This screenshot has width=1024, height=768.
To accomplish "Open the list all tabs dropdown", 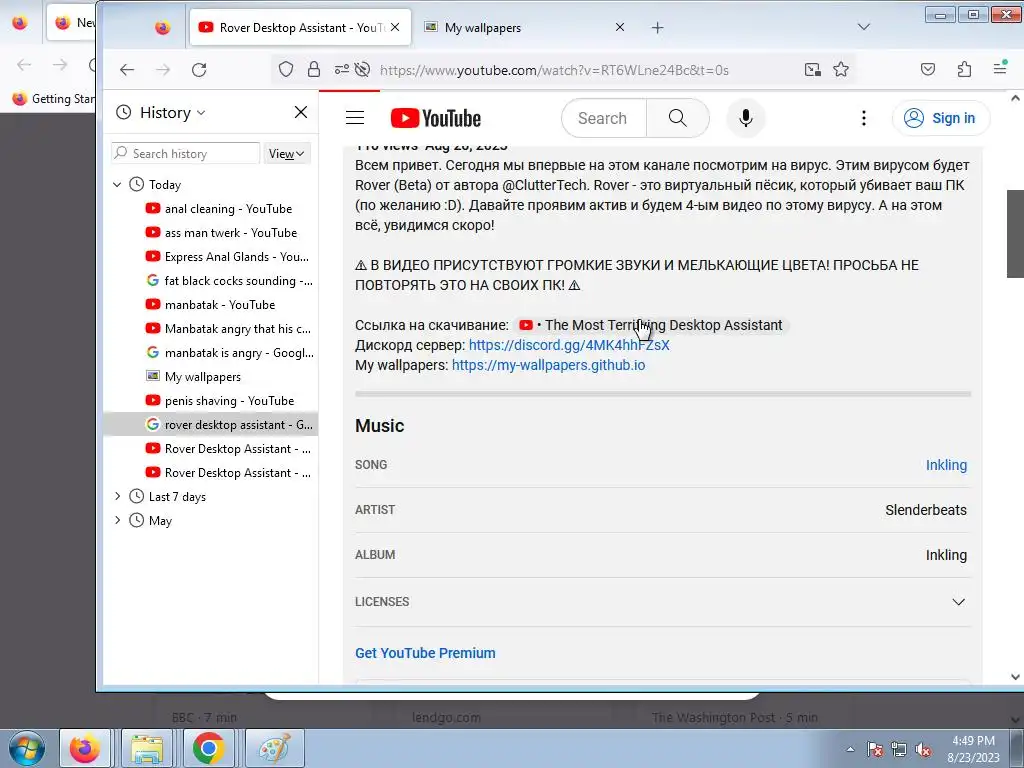I will click(863, 27).
